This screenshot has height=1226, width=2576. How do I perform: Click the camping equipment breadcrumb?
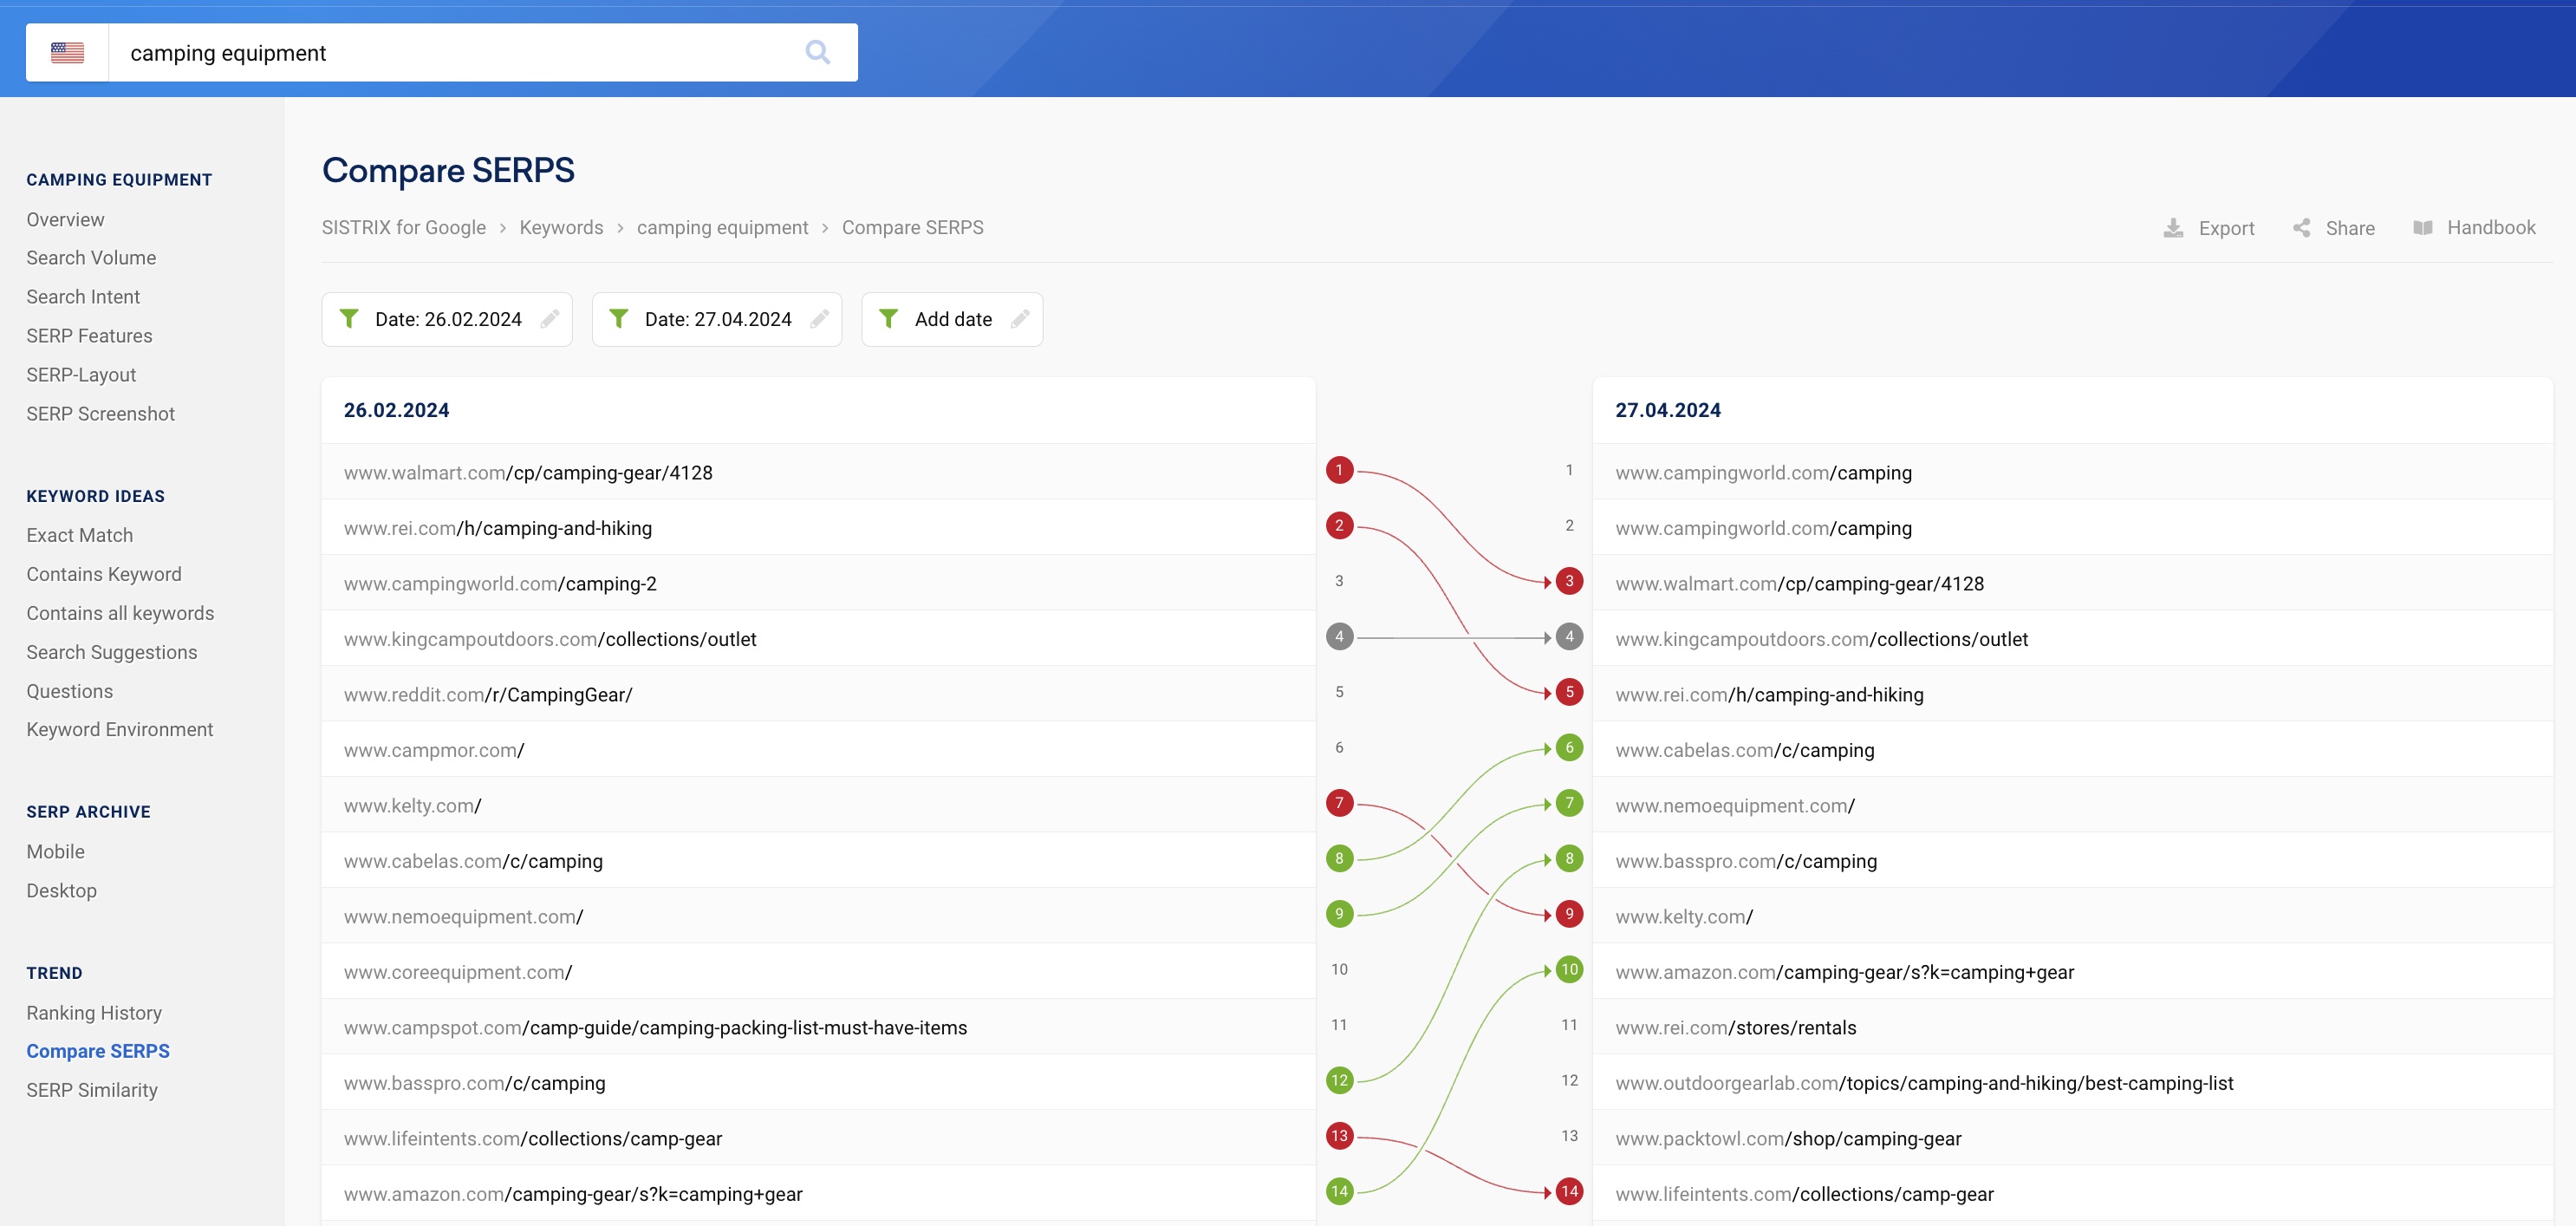coord(722,228)
